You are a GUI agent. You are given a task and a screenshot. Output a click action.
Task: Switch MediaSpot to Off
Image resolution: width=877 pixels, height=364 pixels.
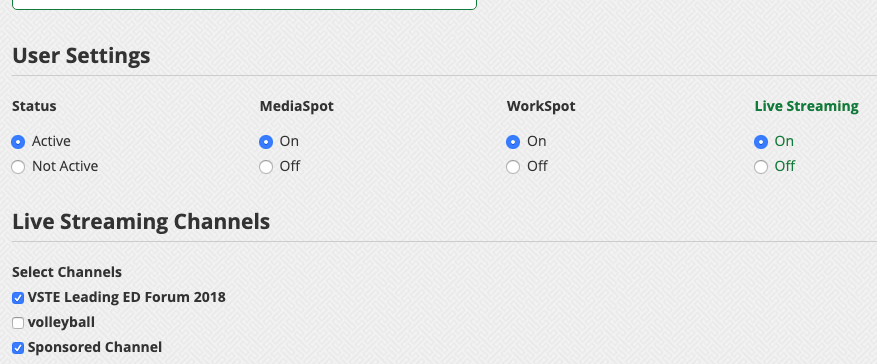coord(266,167)
